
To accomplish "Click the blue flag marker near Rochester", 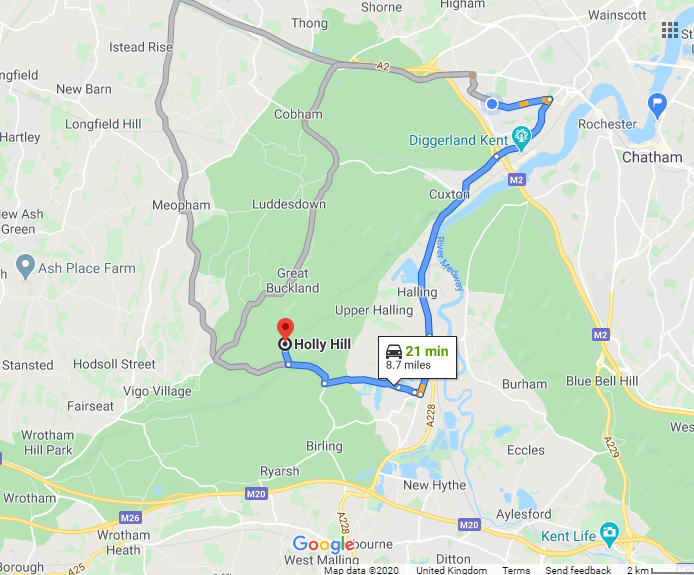I will click(657, 104).
